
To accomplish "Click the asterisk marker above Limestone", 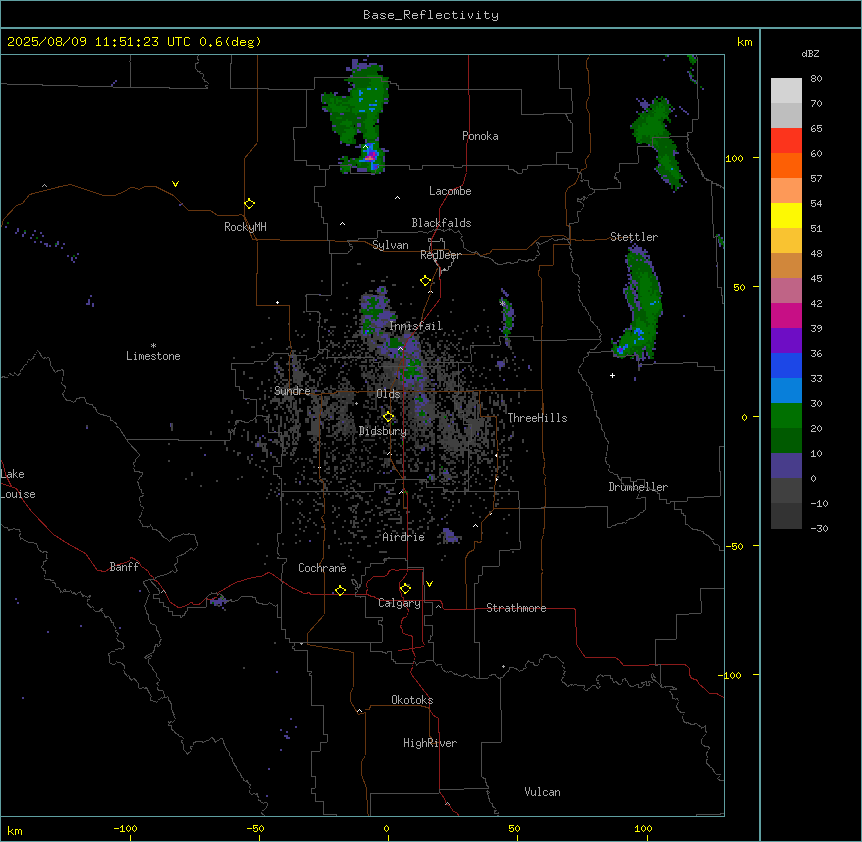I will (153, 346).
